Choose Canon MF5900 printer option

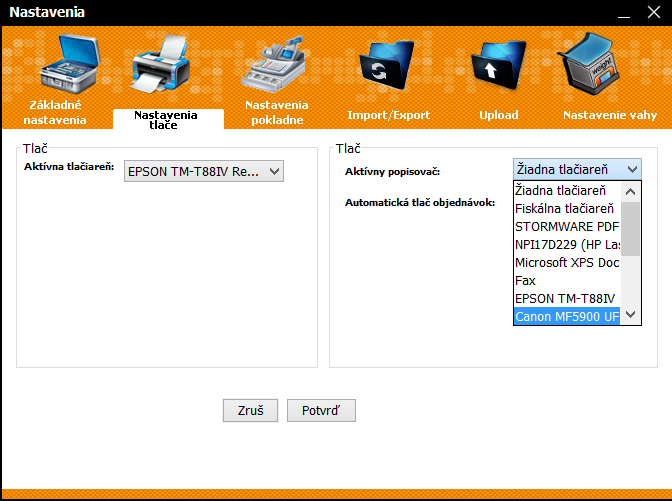(x=565, y=317)
